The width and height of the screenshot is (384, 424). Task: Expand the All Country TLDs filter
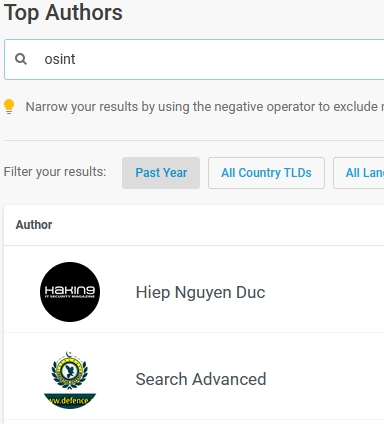[x=266, y=173]
